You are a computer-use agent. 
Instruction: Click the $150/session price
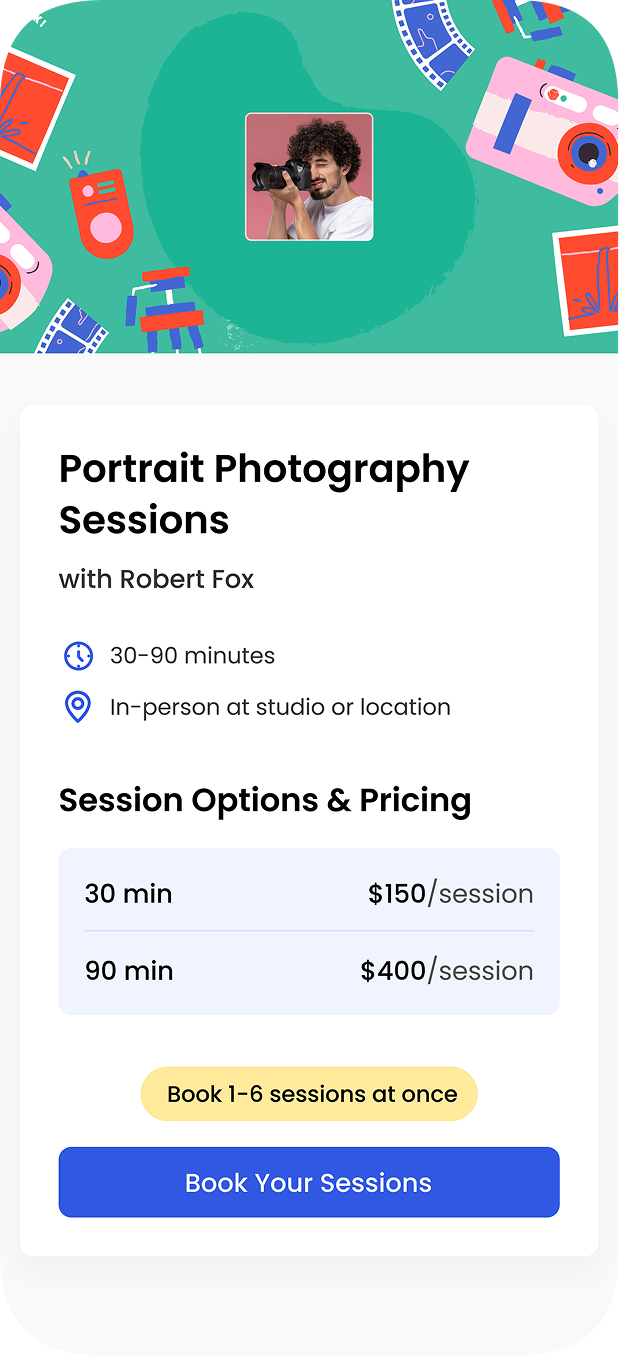[450, 893]
